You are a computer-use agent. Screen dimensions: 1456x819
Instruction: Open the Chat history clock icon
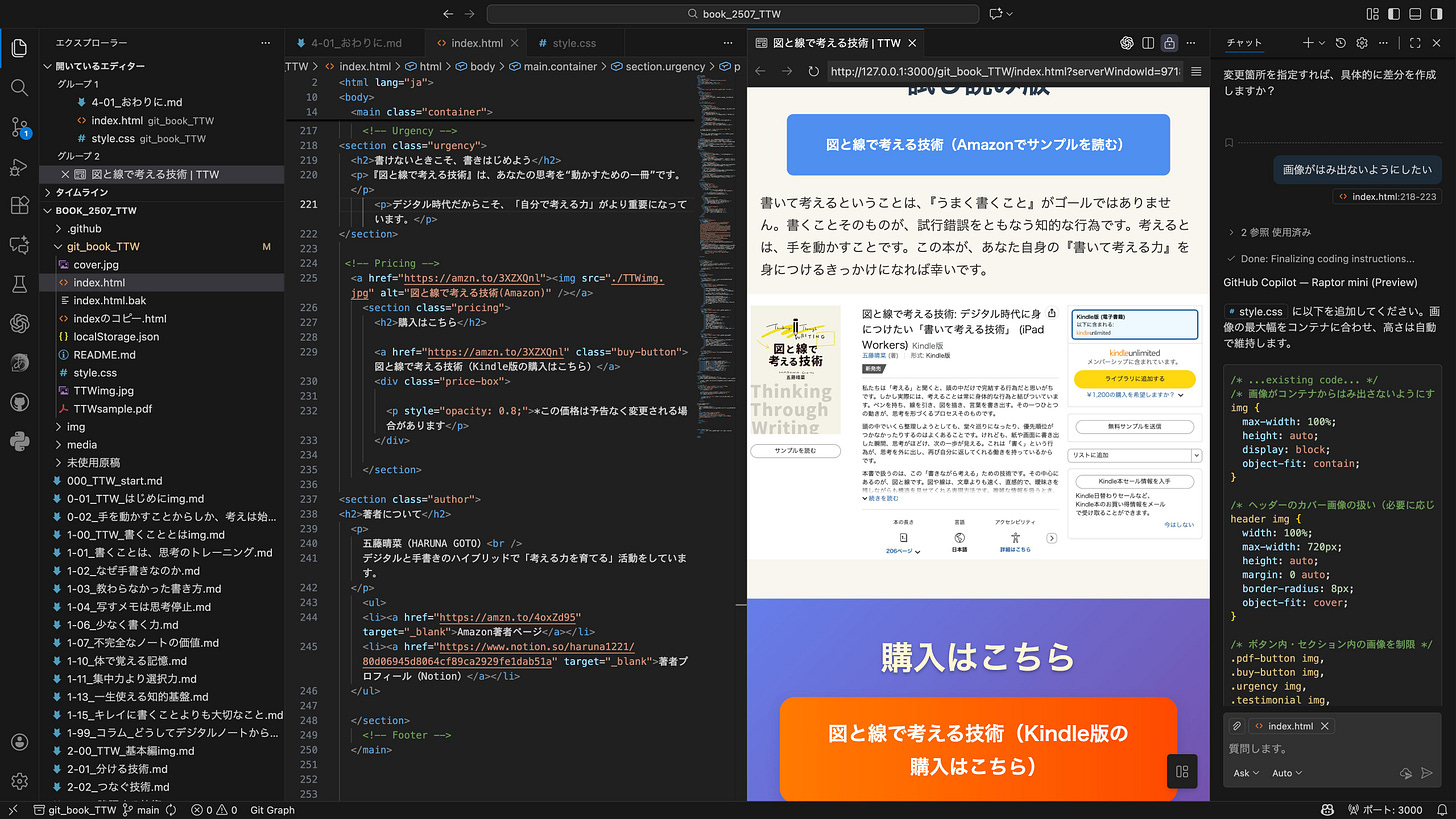click(x=1341, y=43)
